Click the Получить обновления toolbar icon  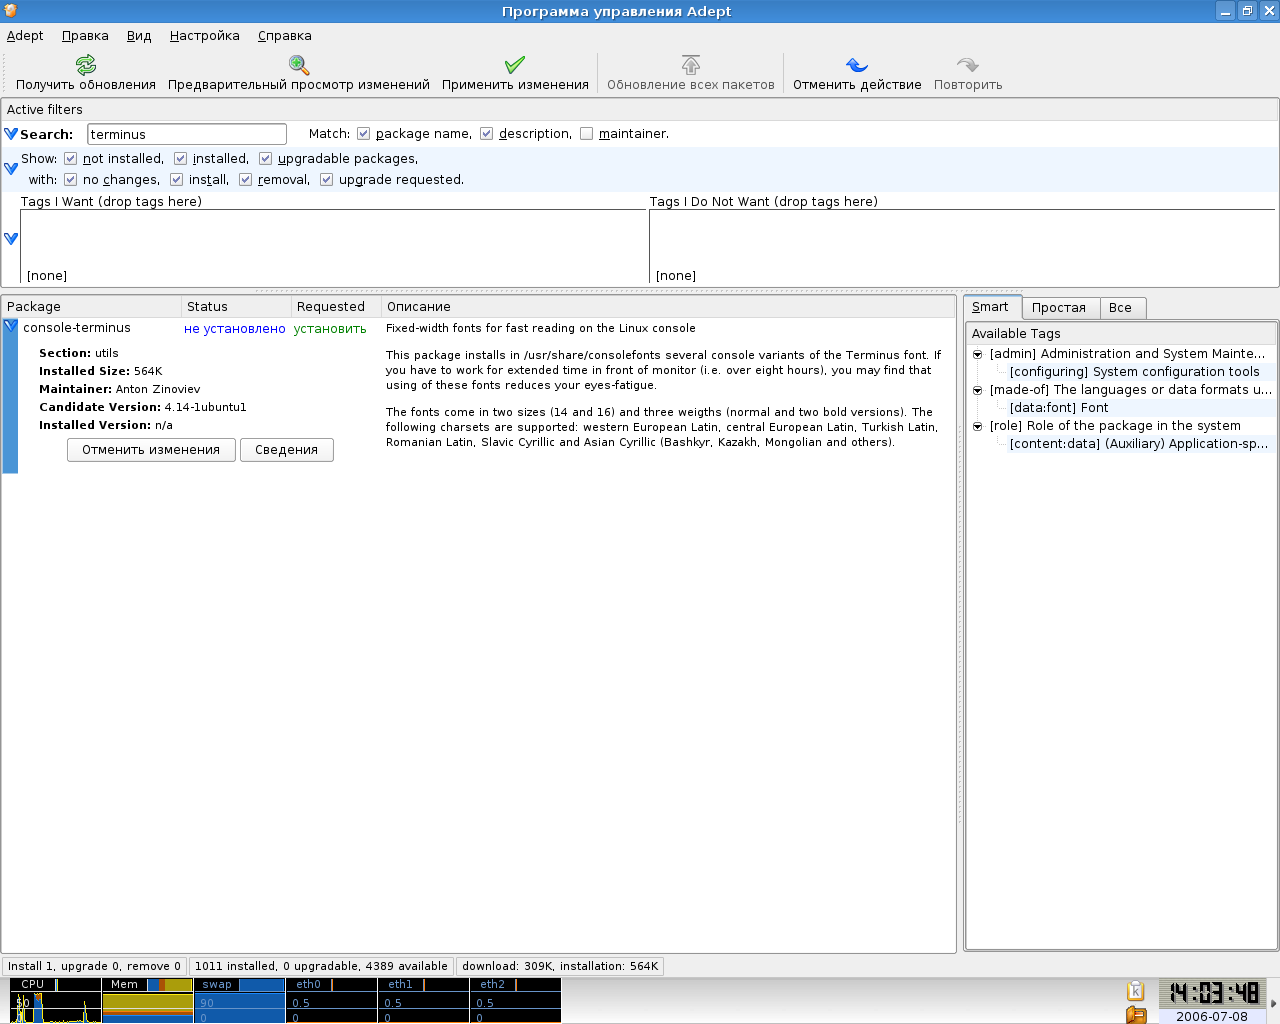tap(86, 66)
